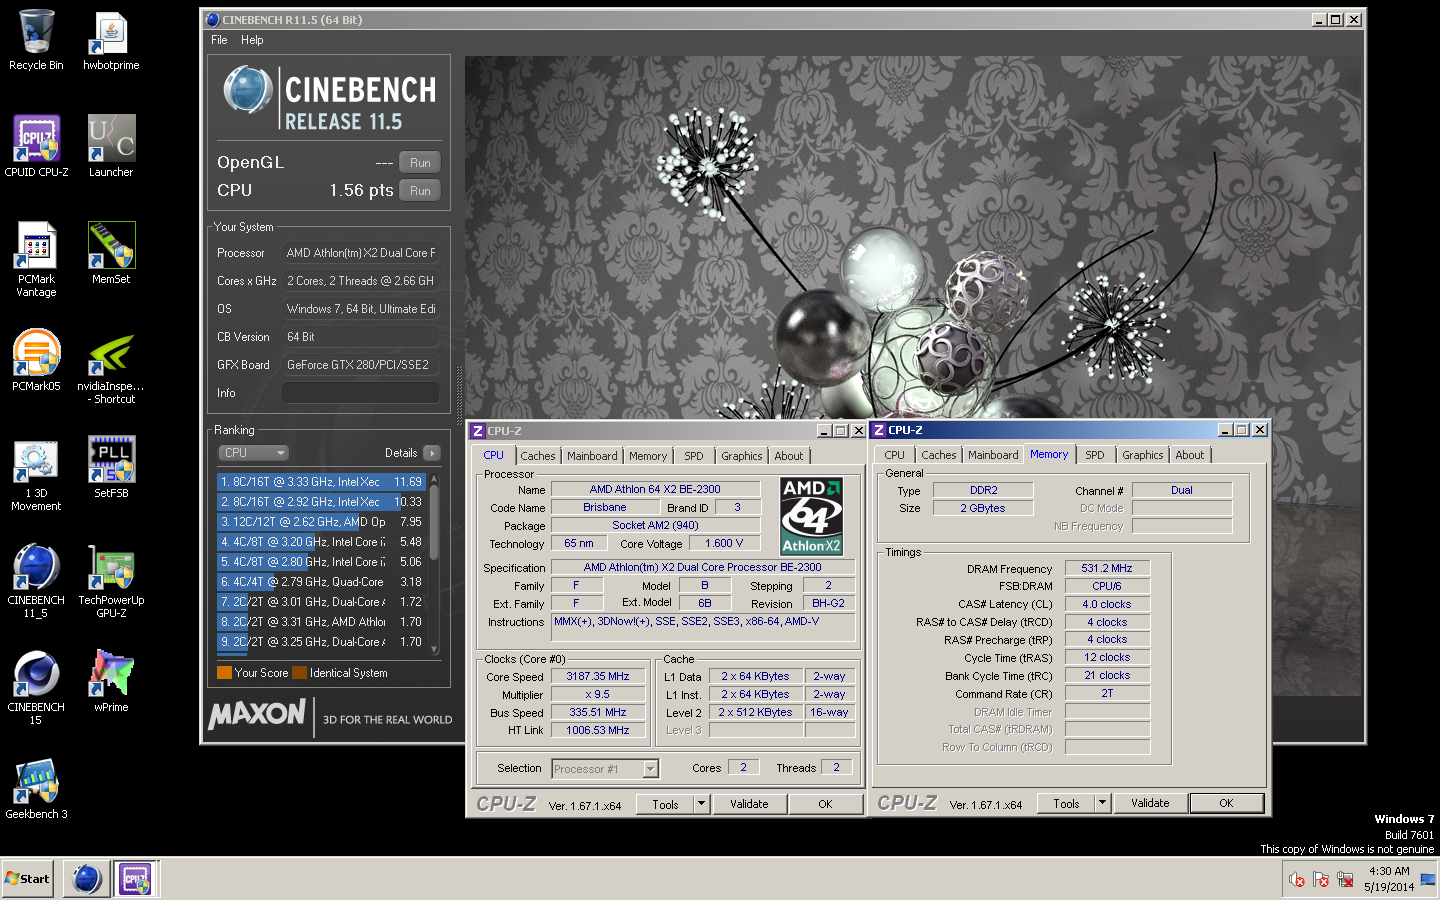1440x900 pixels.
Task: Switch to SPD tab in left CPU-Z
Action: click(x=694, y=456)
